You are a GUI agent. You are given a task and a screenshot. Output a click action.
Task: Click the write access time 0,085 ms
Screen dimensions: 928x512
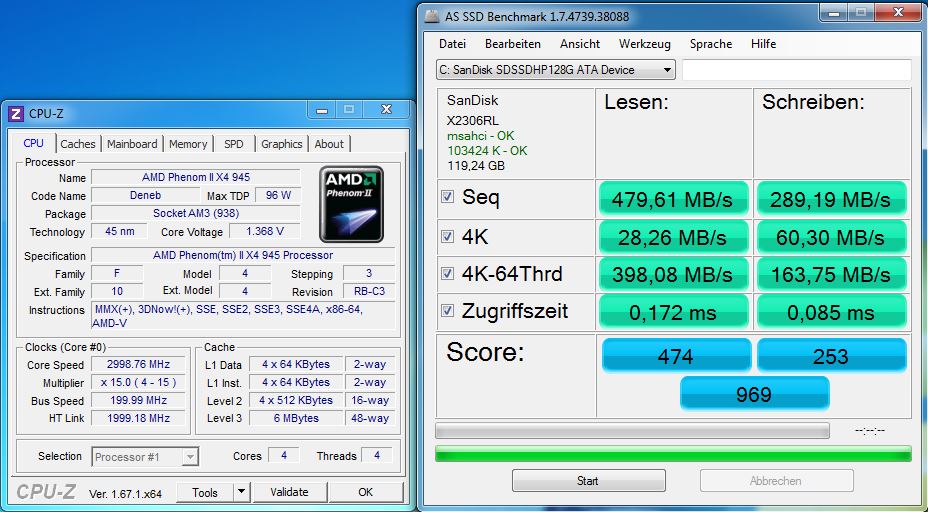point(832,312)
